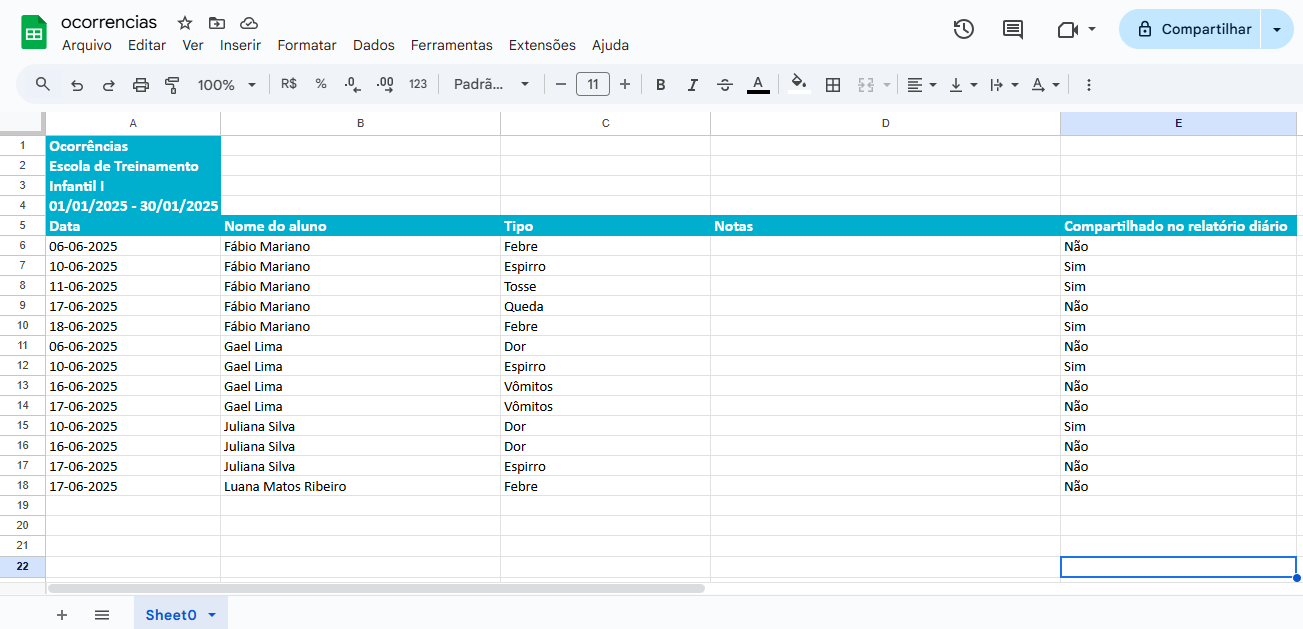
Task: Format as percent
Action: tap(321, 84)
